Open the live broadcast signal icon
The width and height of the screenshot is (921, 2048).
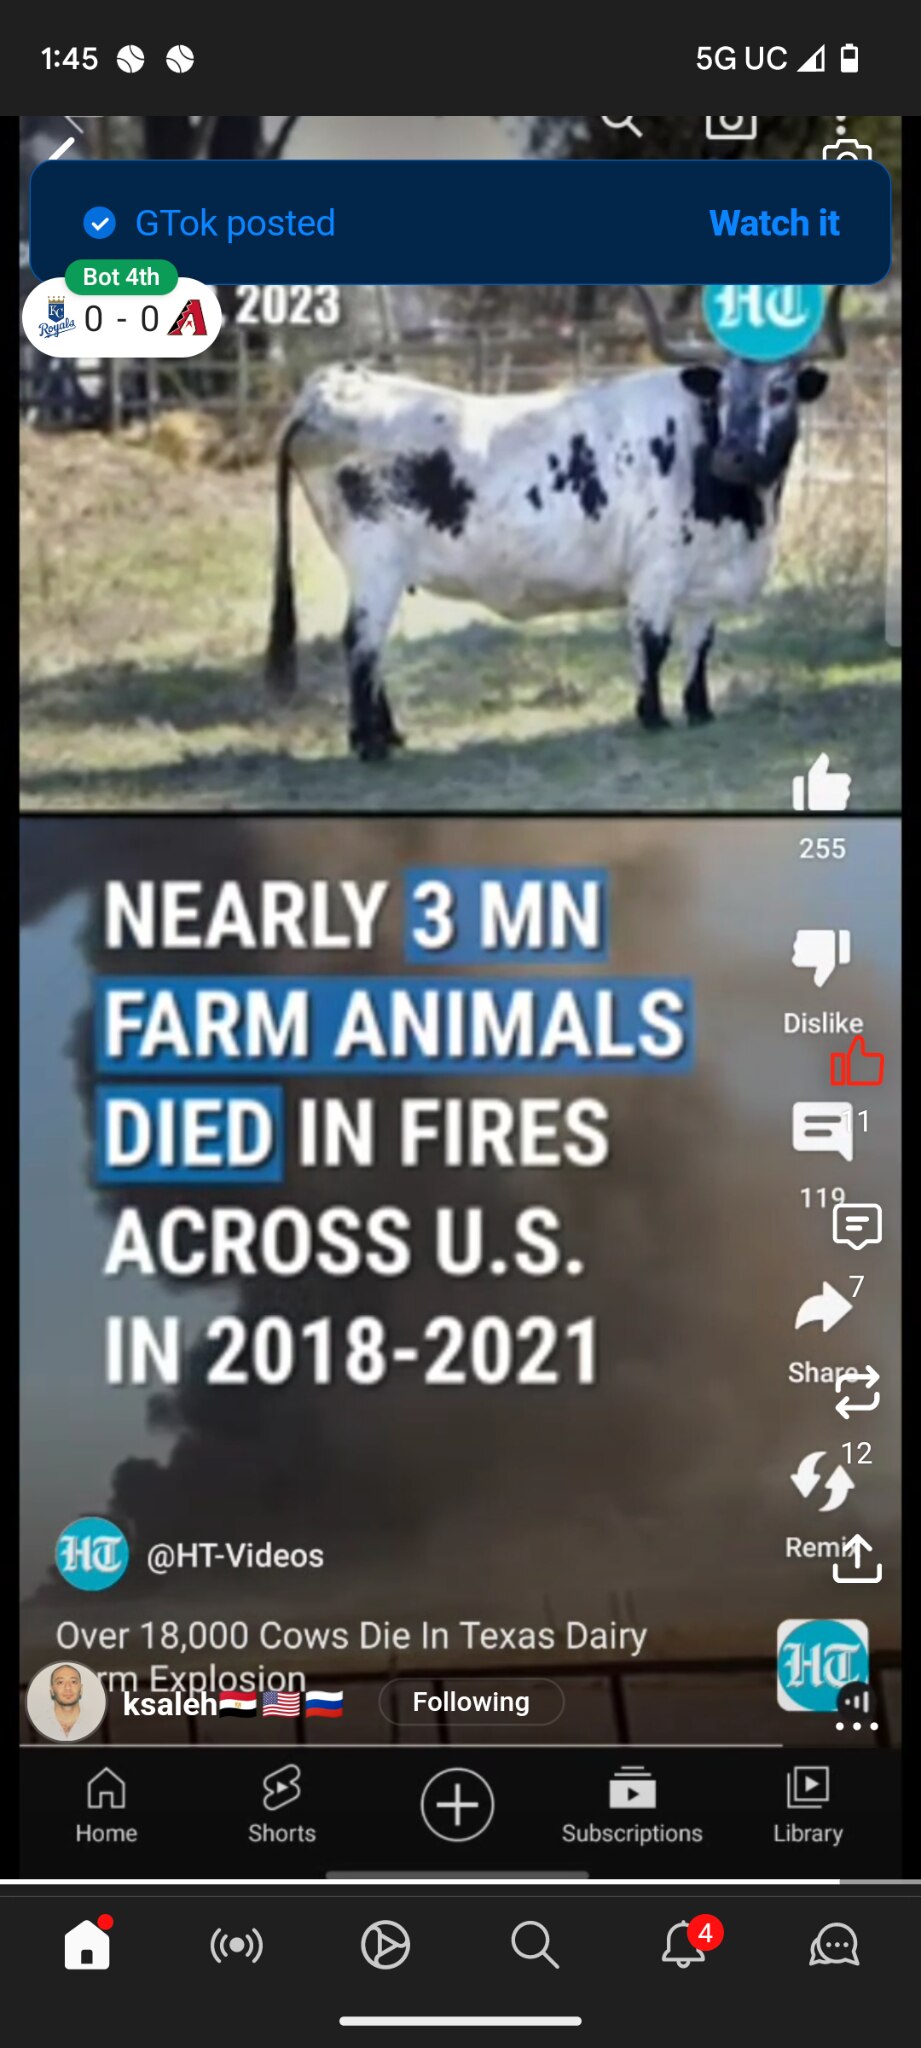pyautogui.click(x=236, y=1945)
